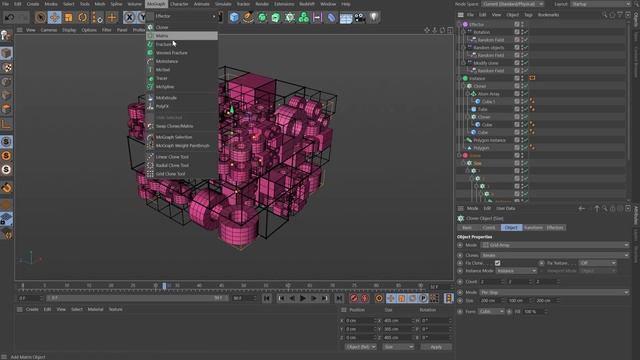The height and width of the screenshot is (360, 640).
Task: Toggle the X axis lock
Action: point(129,17)
